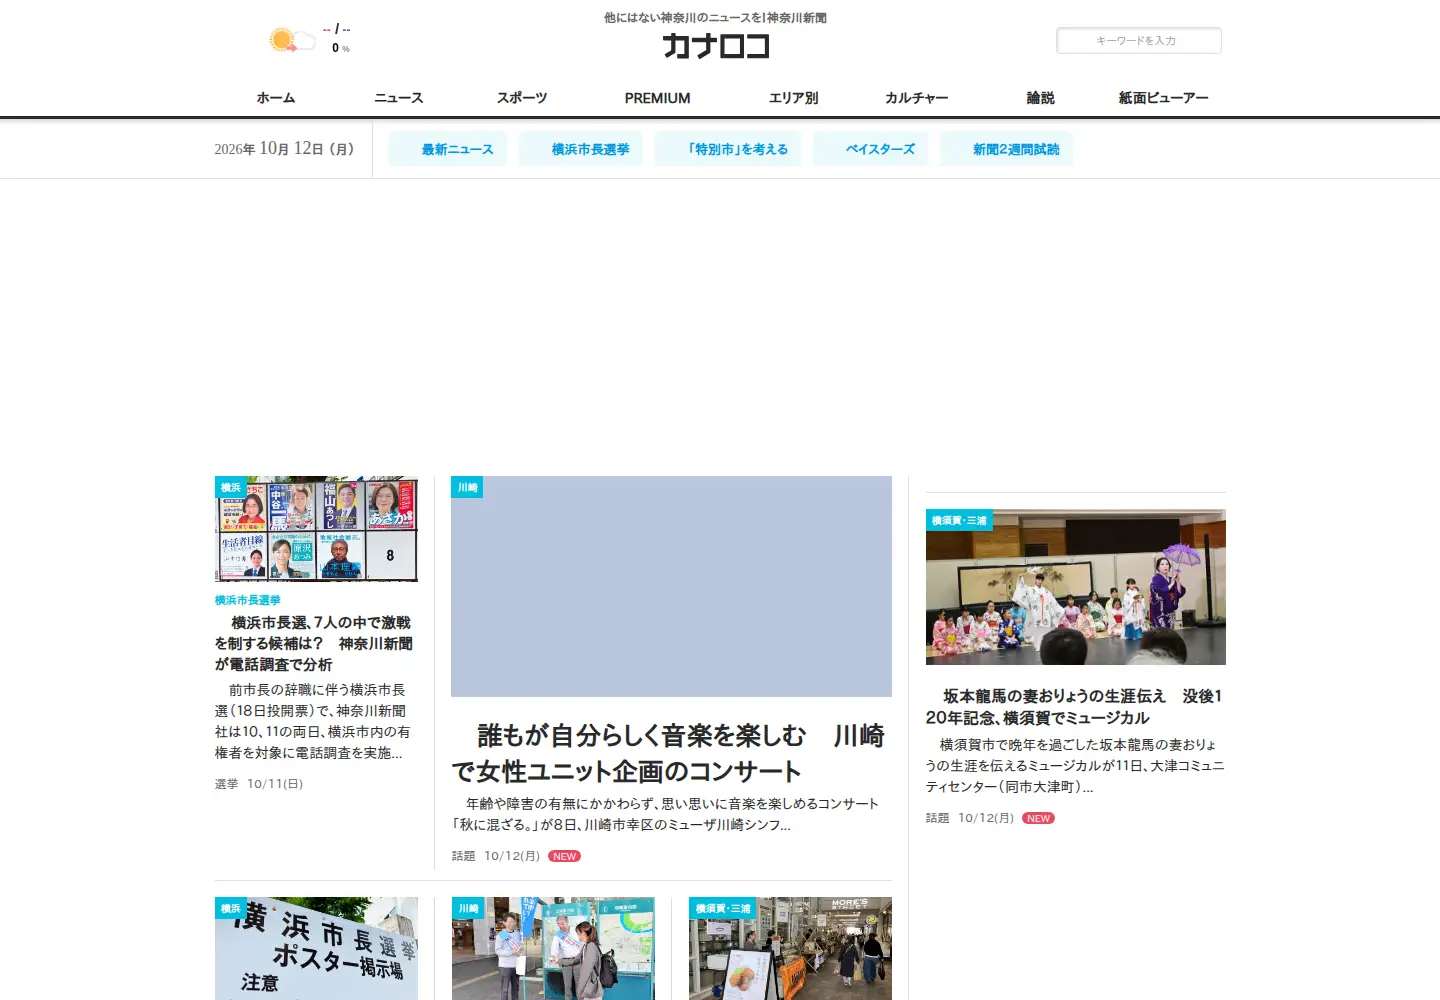Click the 横浜市長選挙 topic button

(581, 149)
